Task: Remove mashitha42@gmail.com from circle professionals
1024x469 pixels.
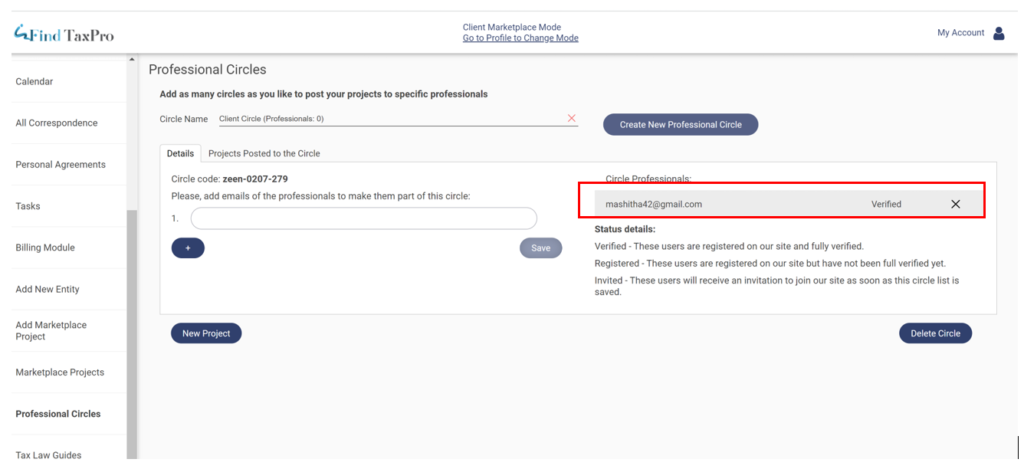Action: point(955,204)
